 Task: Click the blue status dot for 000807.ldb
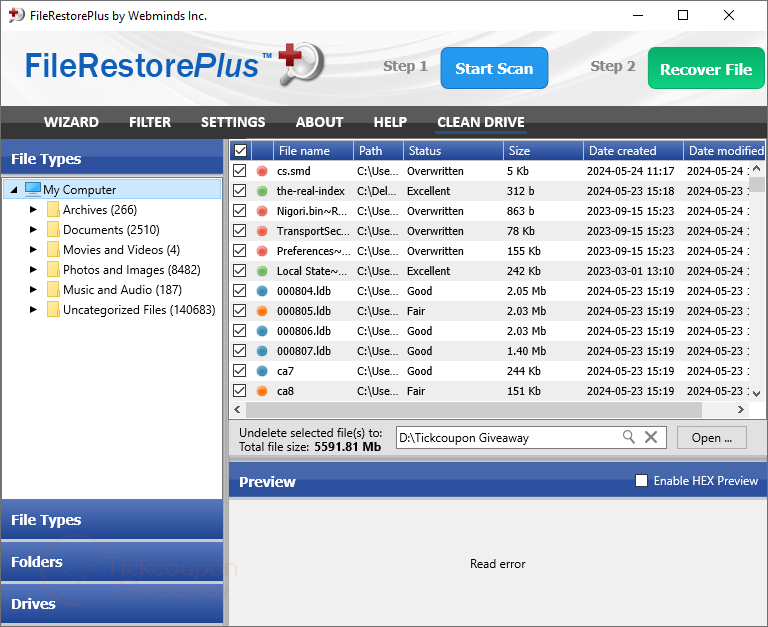pos(262,351)
